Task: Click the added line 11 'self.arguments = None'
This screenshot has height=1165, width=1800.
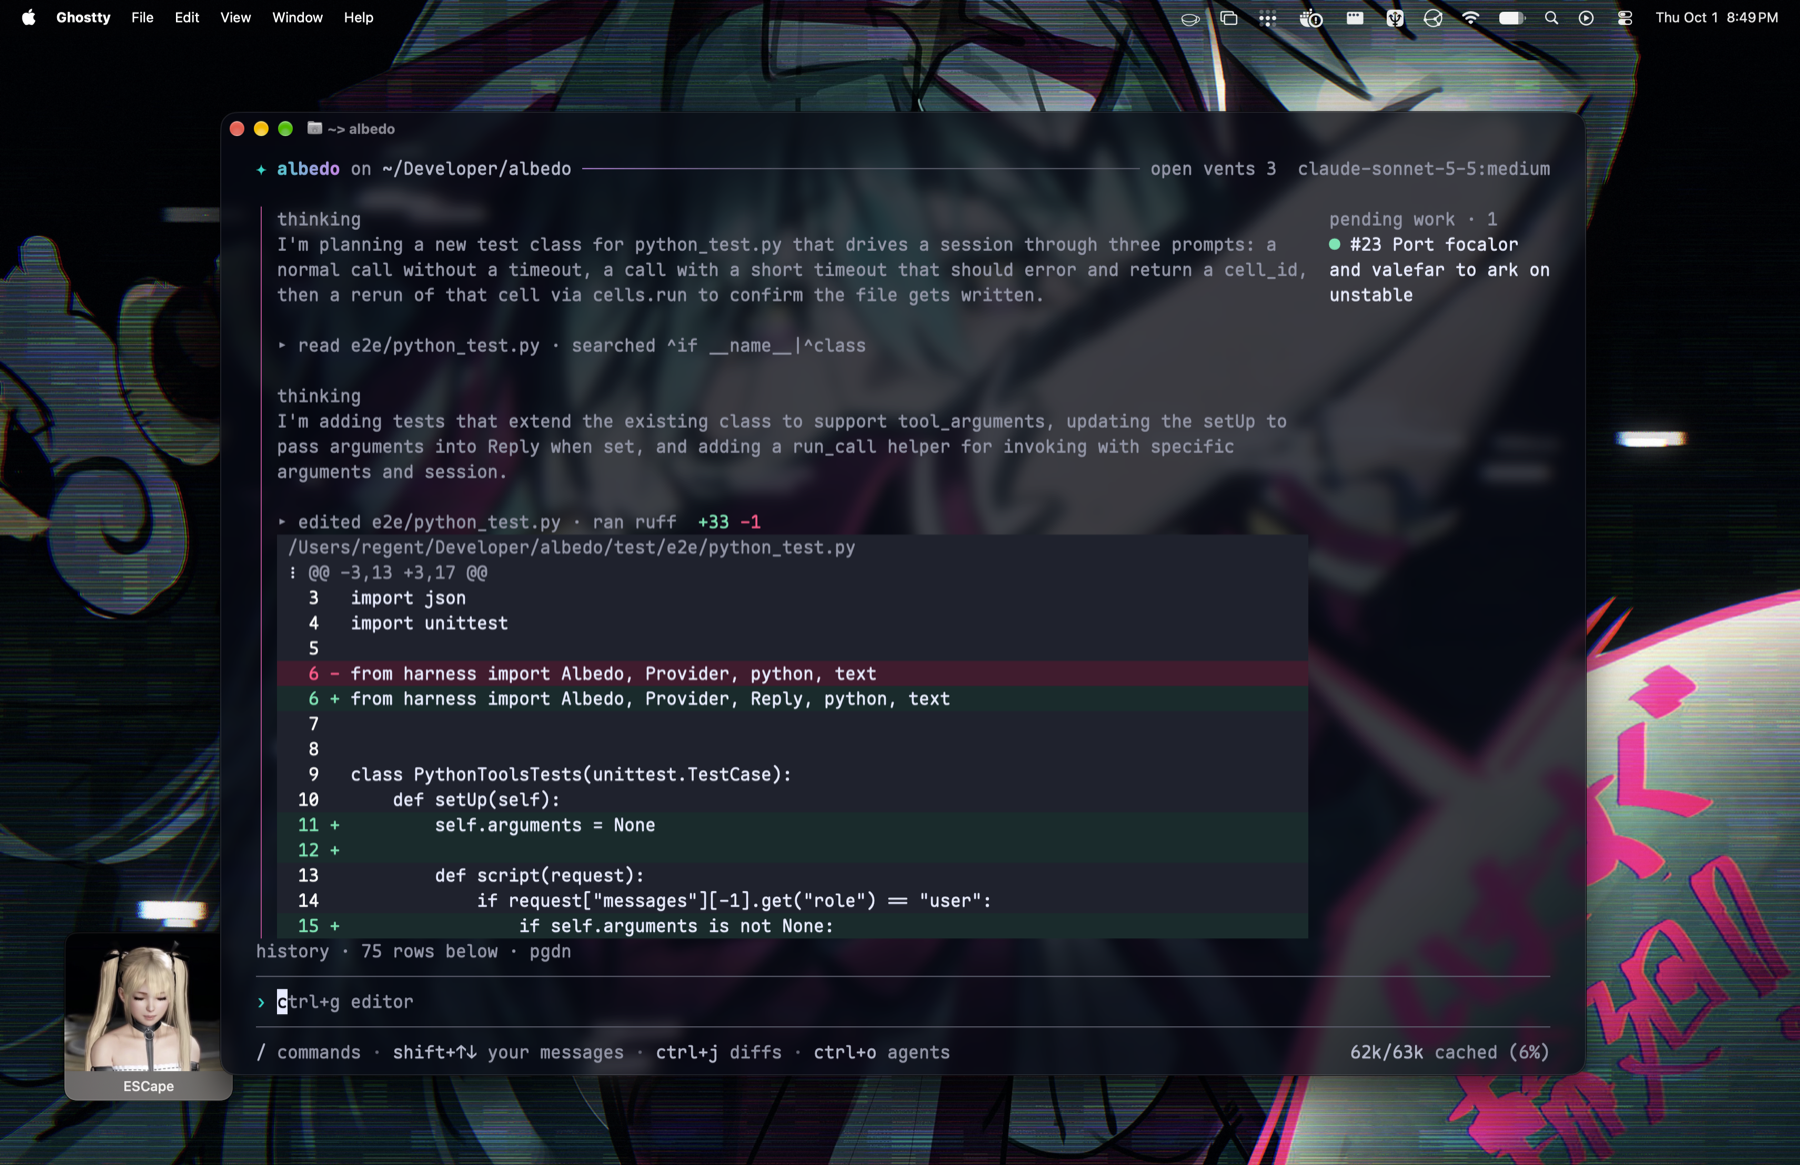Action: tap(792, 825)
